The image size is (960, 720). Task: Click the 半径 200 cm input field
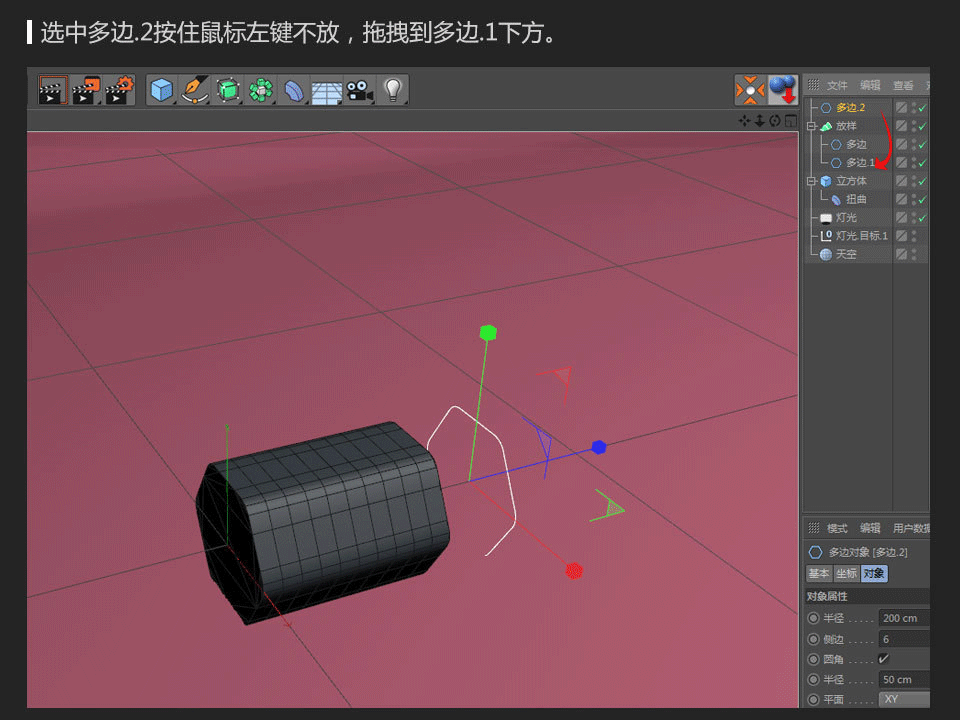coord(899,618)
